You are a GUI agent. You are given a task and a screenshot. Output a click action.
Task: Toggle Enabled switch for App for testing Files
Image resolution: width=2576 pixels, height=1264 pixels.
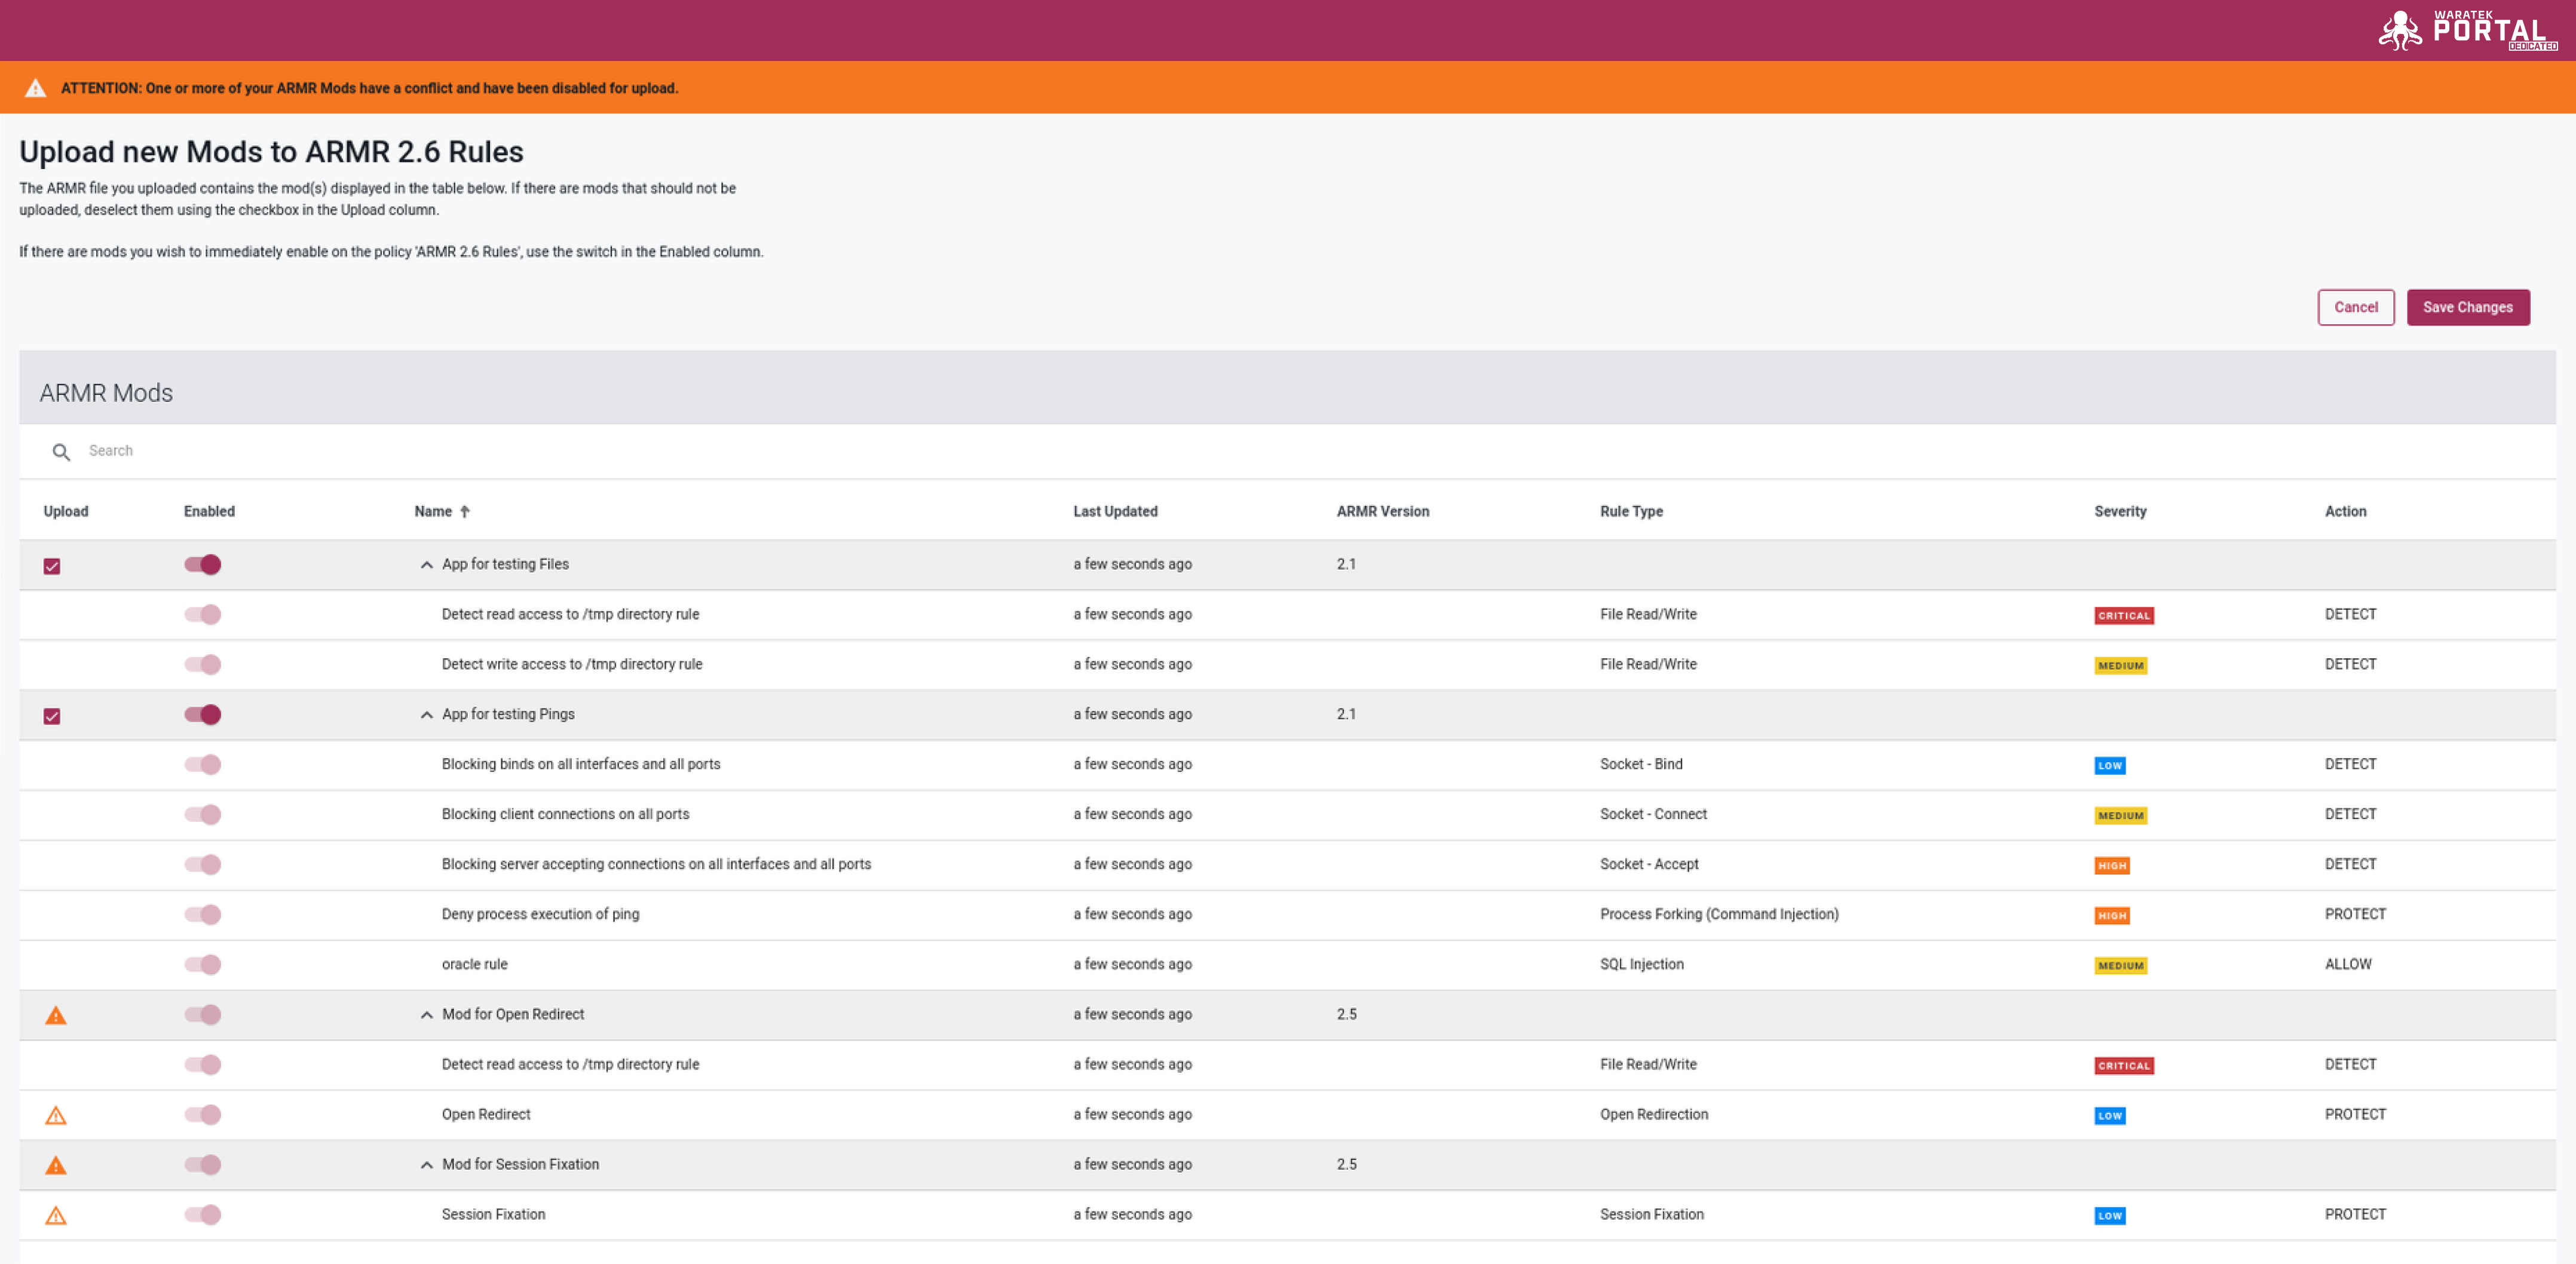click(203, 564)
